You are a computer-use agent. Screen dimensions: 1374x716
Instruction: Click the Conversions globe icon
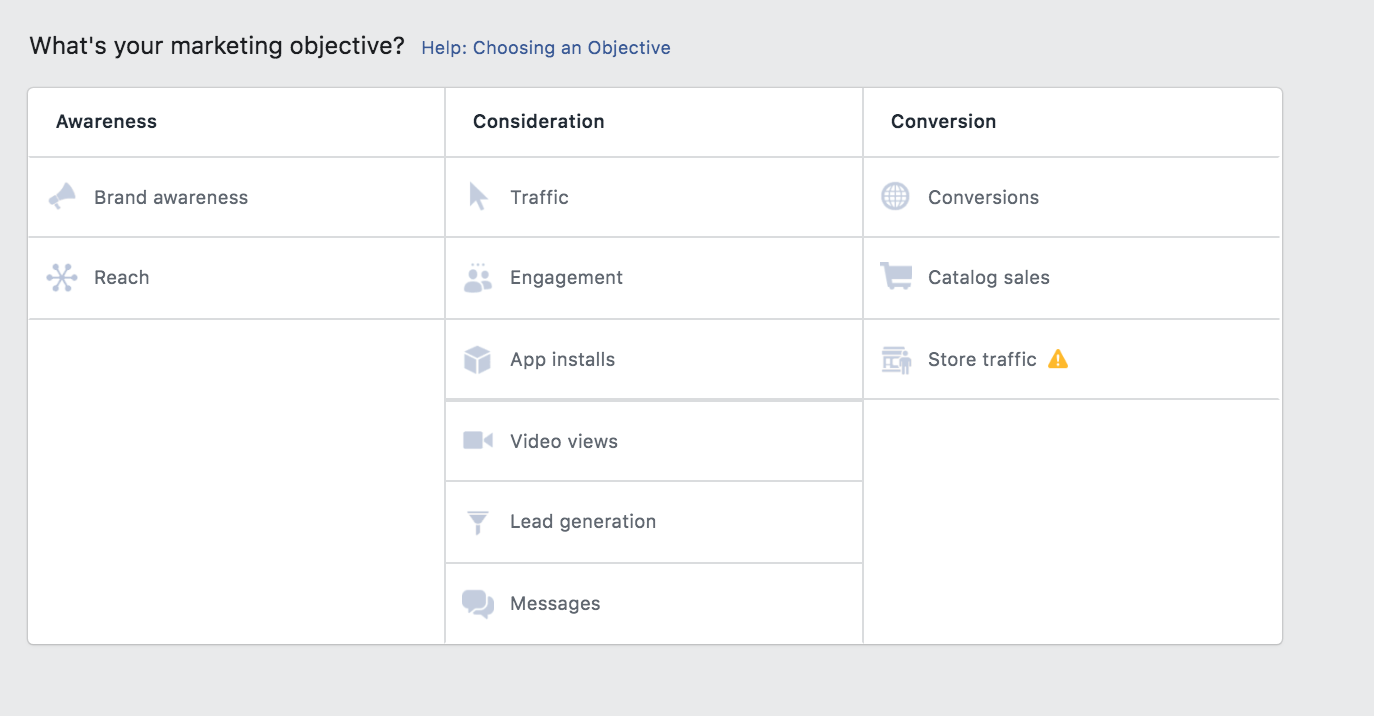pos(895,197)
